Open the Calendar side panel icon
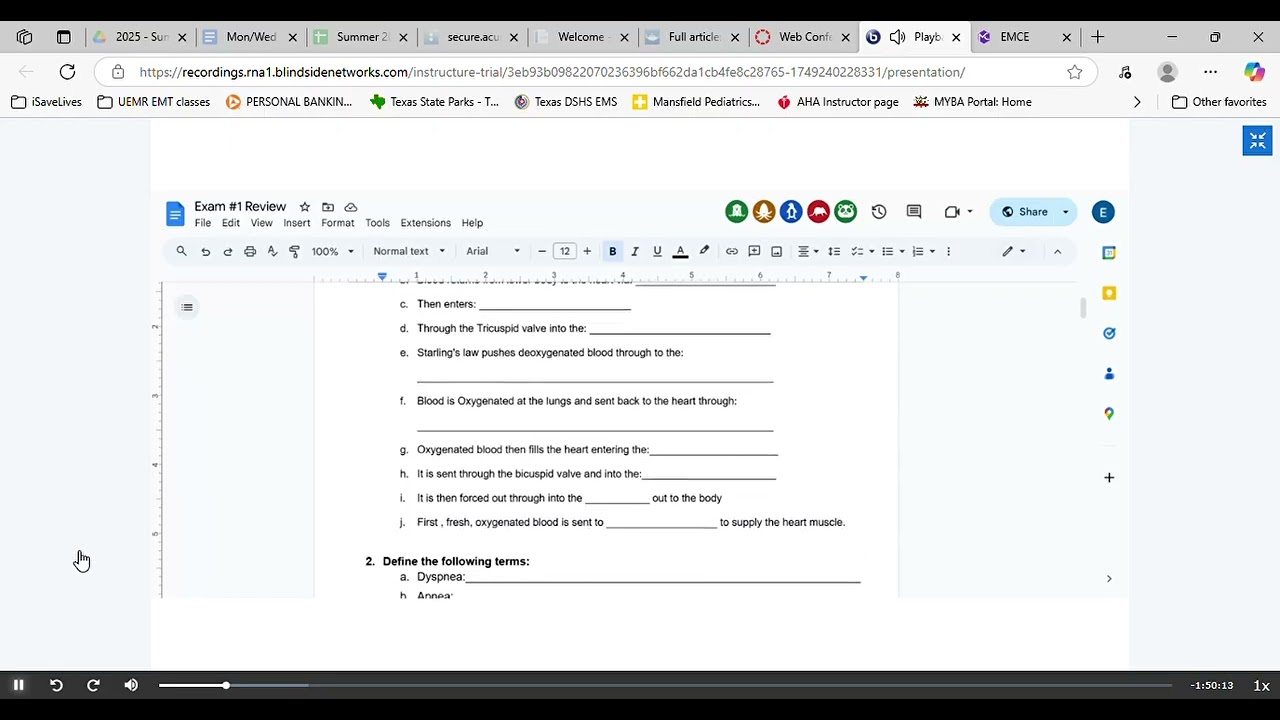Image resolution: width=1280 pixels, height=720 pixels. (x=1109, y=253)
